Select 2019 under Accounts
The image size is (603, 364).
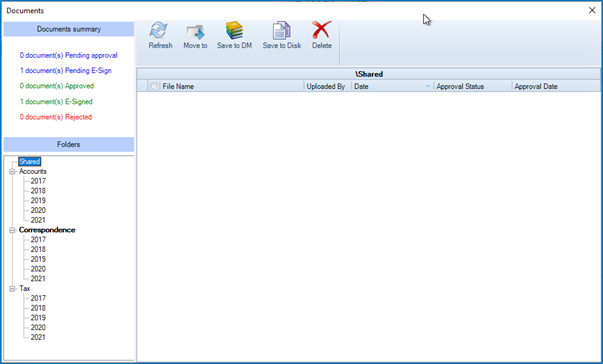[x=38, y=201]
